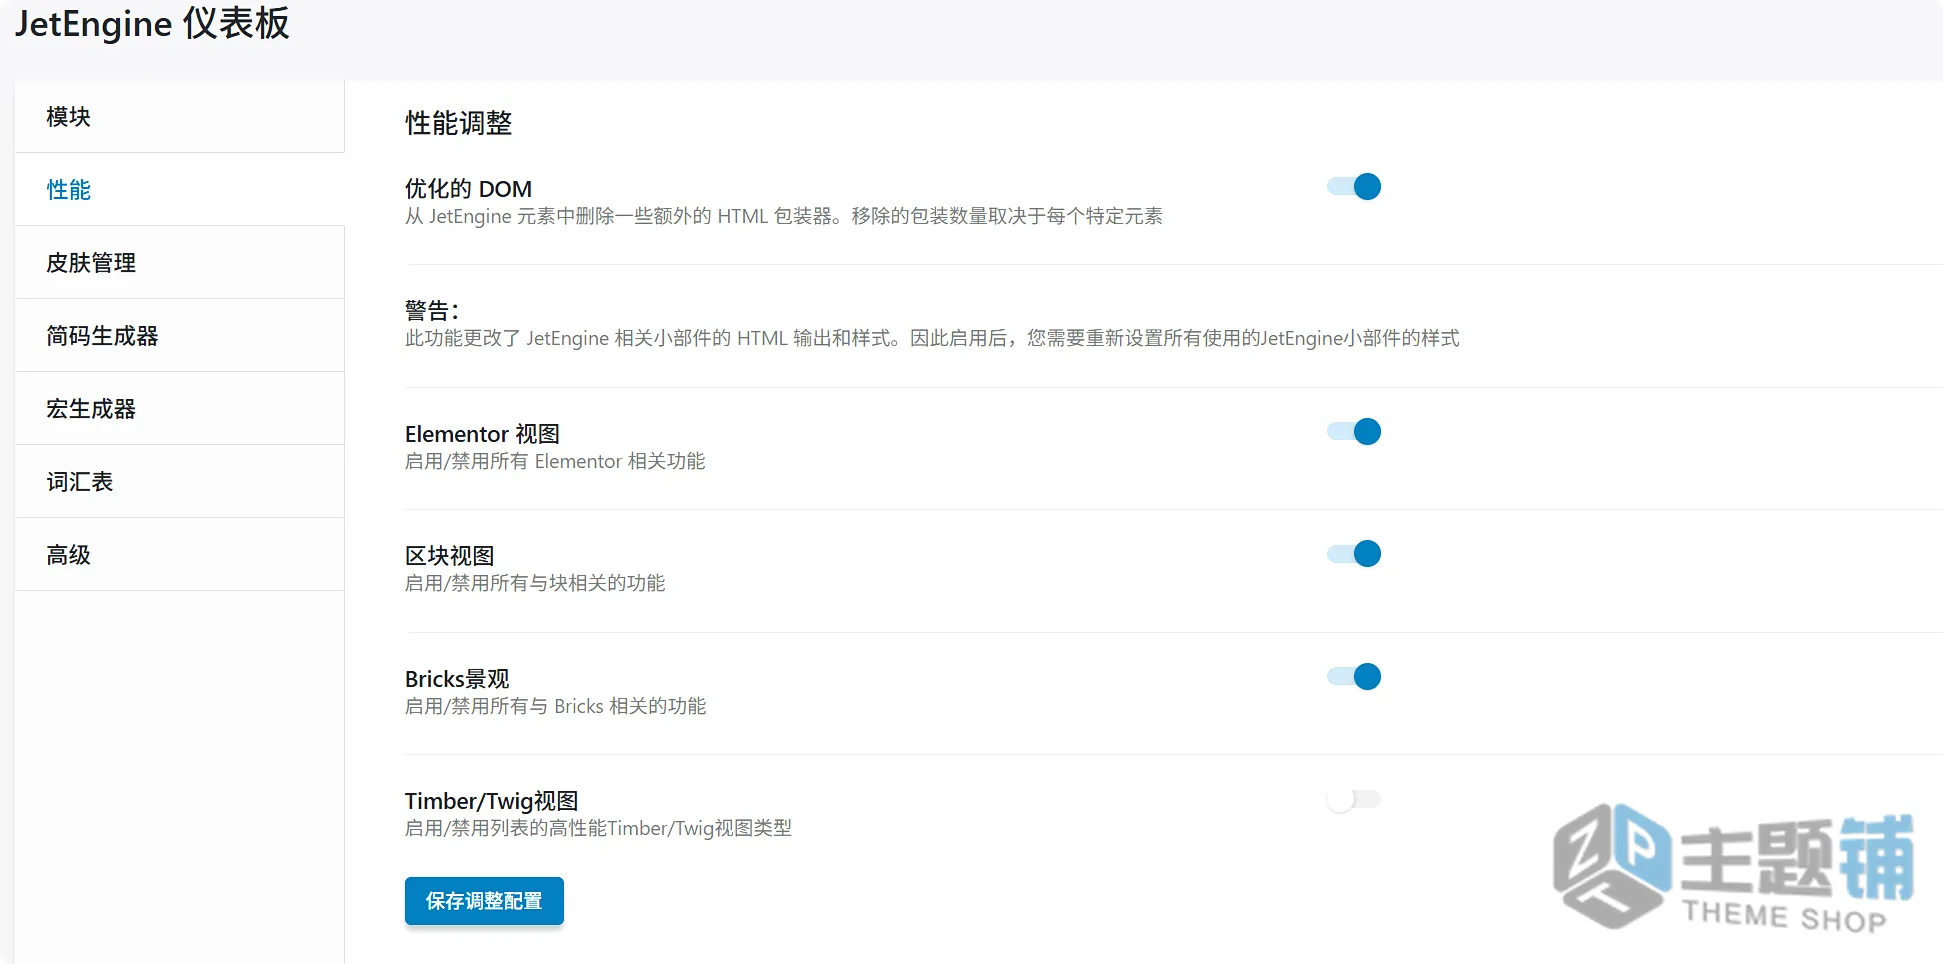The height and width of the screenshot is (964, 1943).
Task: Click description 启用/禁用所有与块相关的功能
Action: pos(535,583)
